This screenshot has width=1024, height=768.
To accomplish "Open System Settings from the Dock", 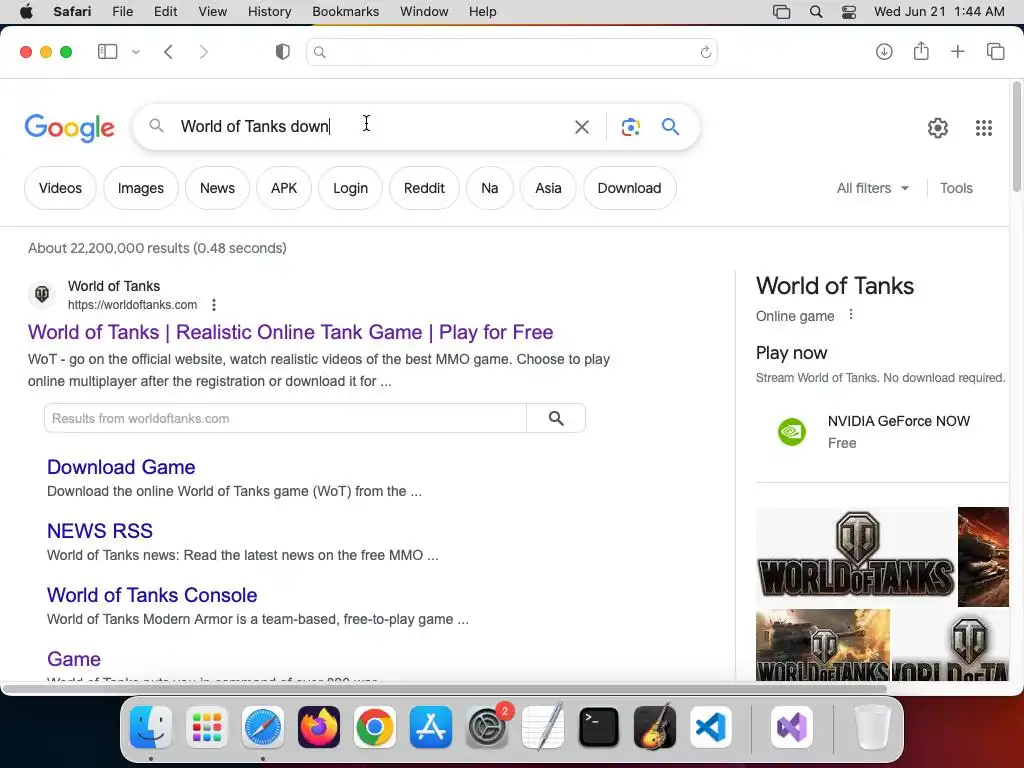I will [487, 727].
